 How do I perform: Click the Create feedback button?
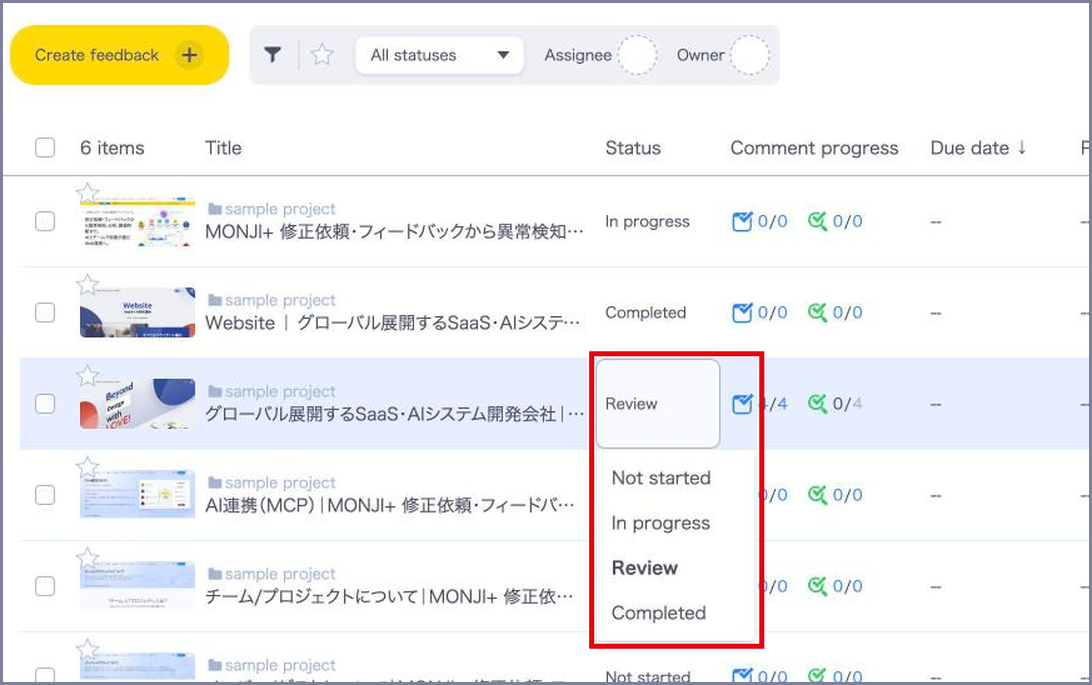point(120,55)
